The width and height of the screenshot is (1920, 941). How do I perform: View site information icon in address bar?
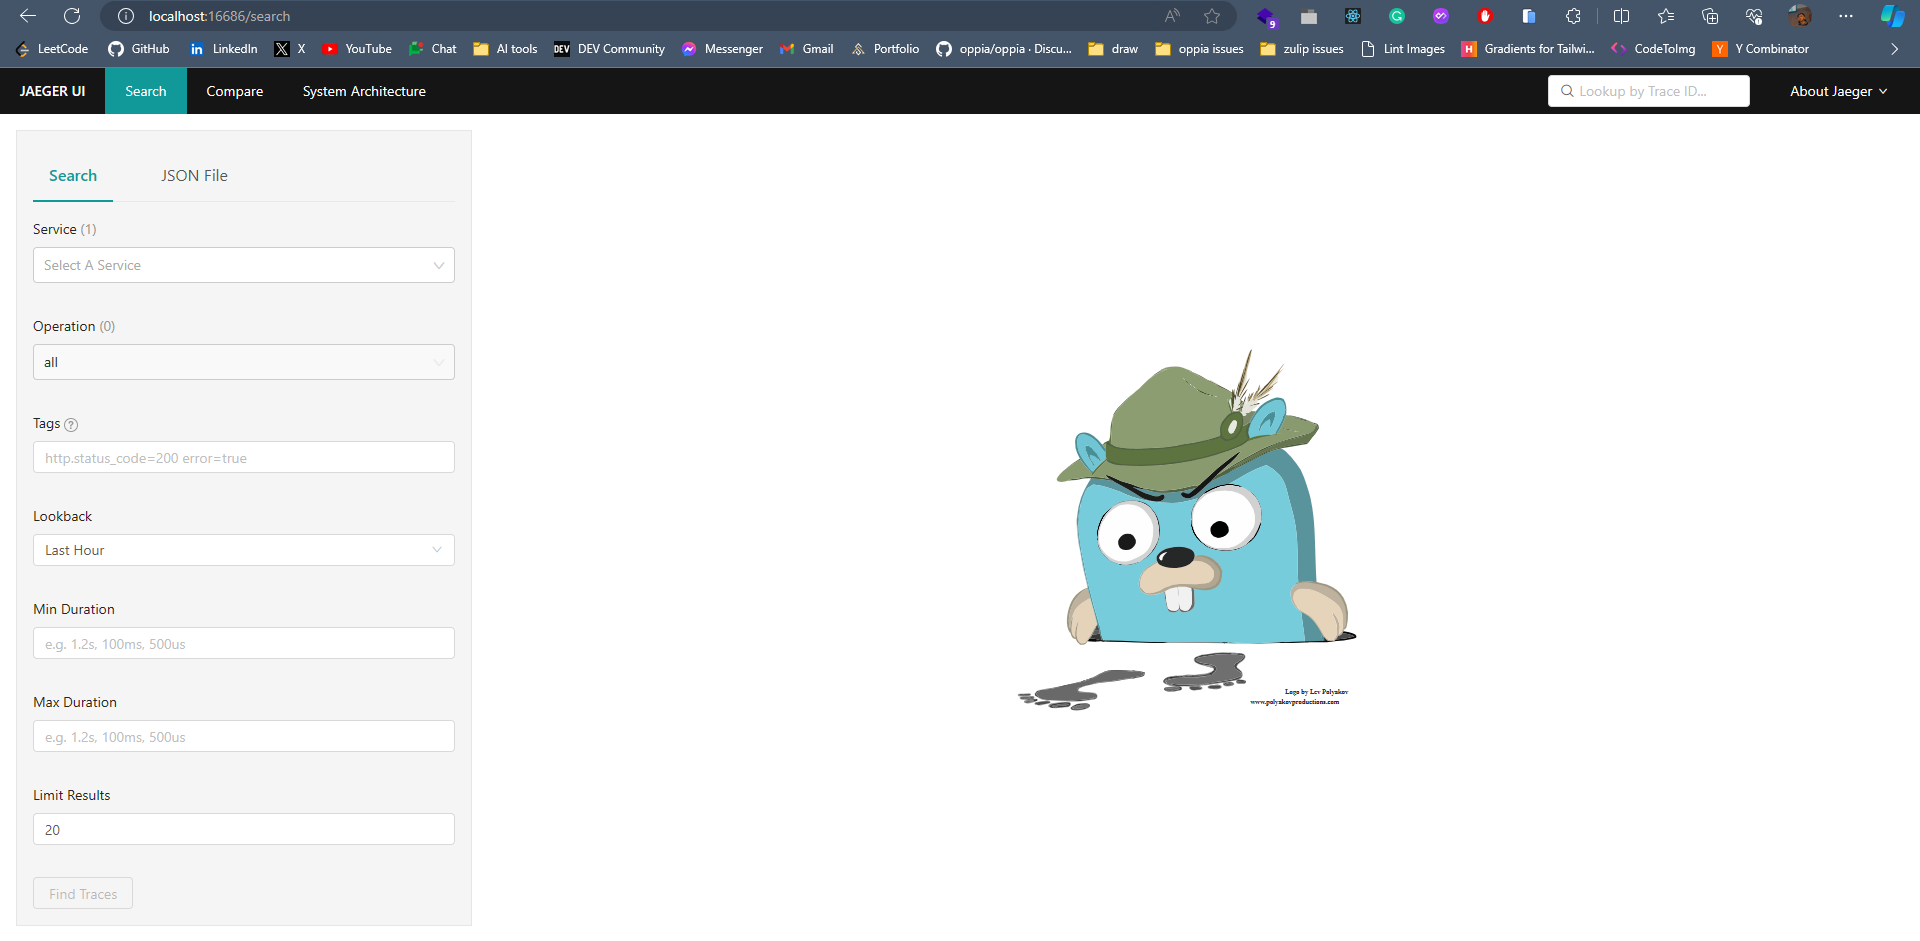coord(126,16)
